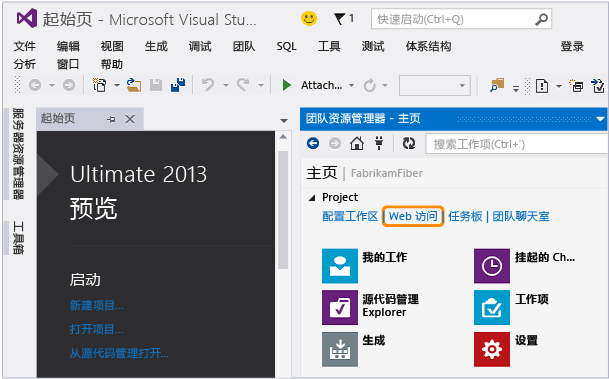Open the empty solution configuration combo box

435,85
